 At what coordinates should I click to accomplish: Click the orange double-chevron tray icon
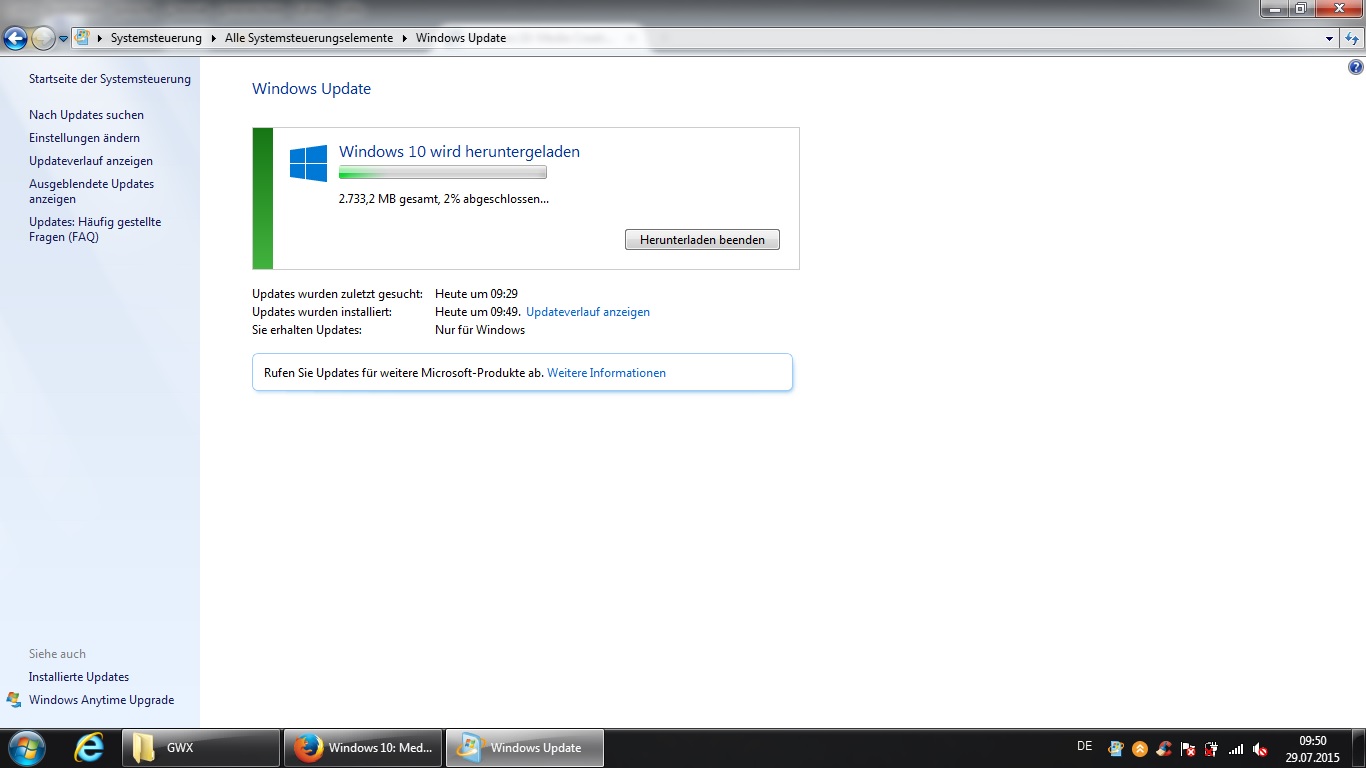click(x=1139, y=748)
